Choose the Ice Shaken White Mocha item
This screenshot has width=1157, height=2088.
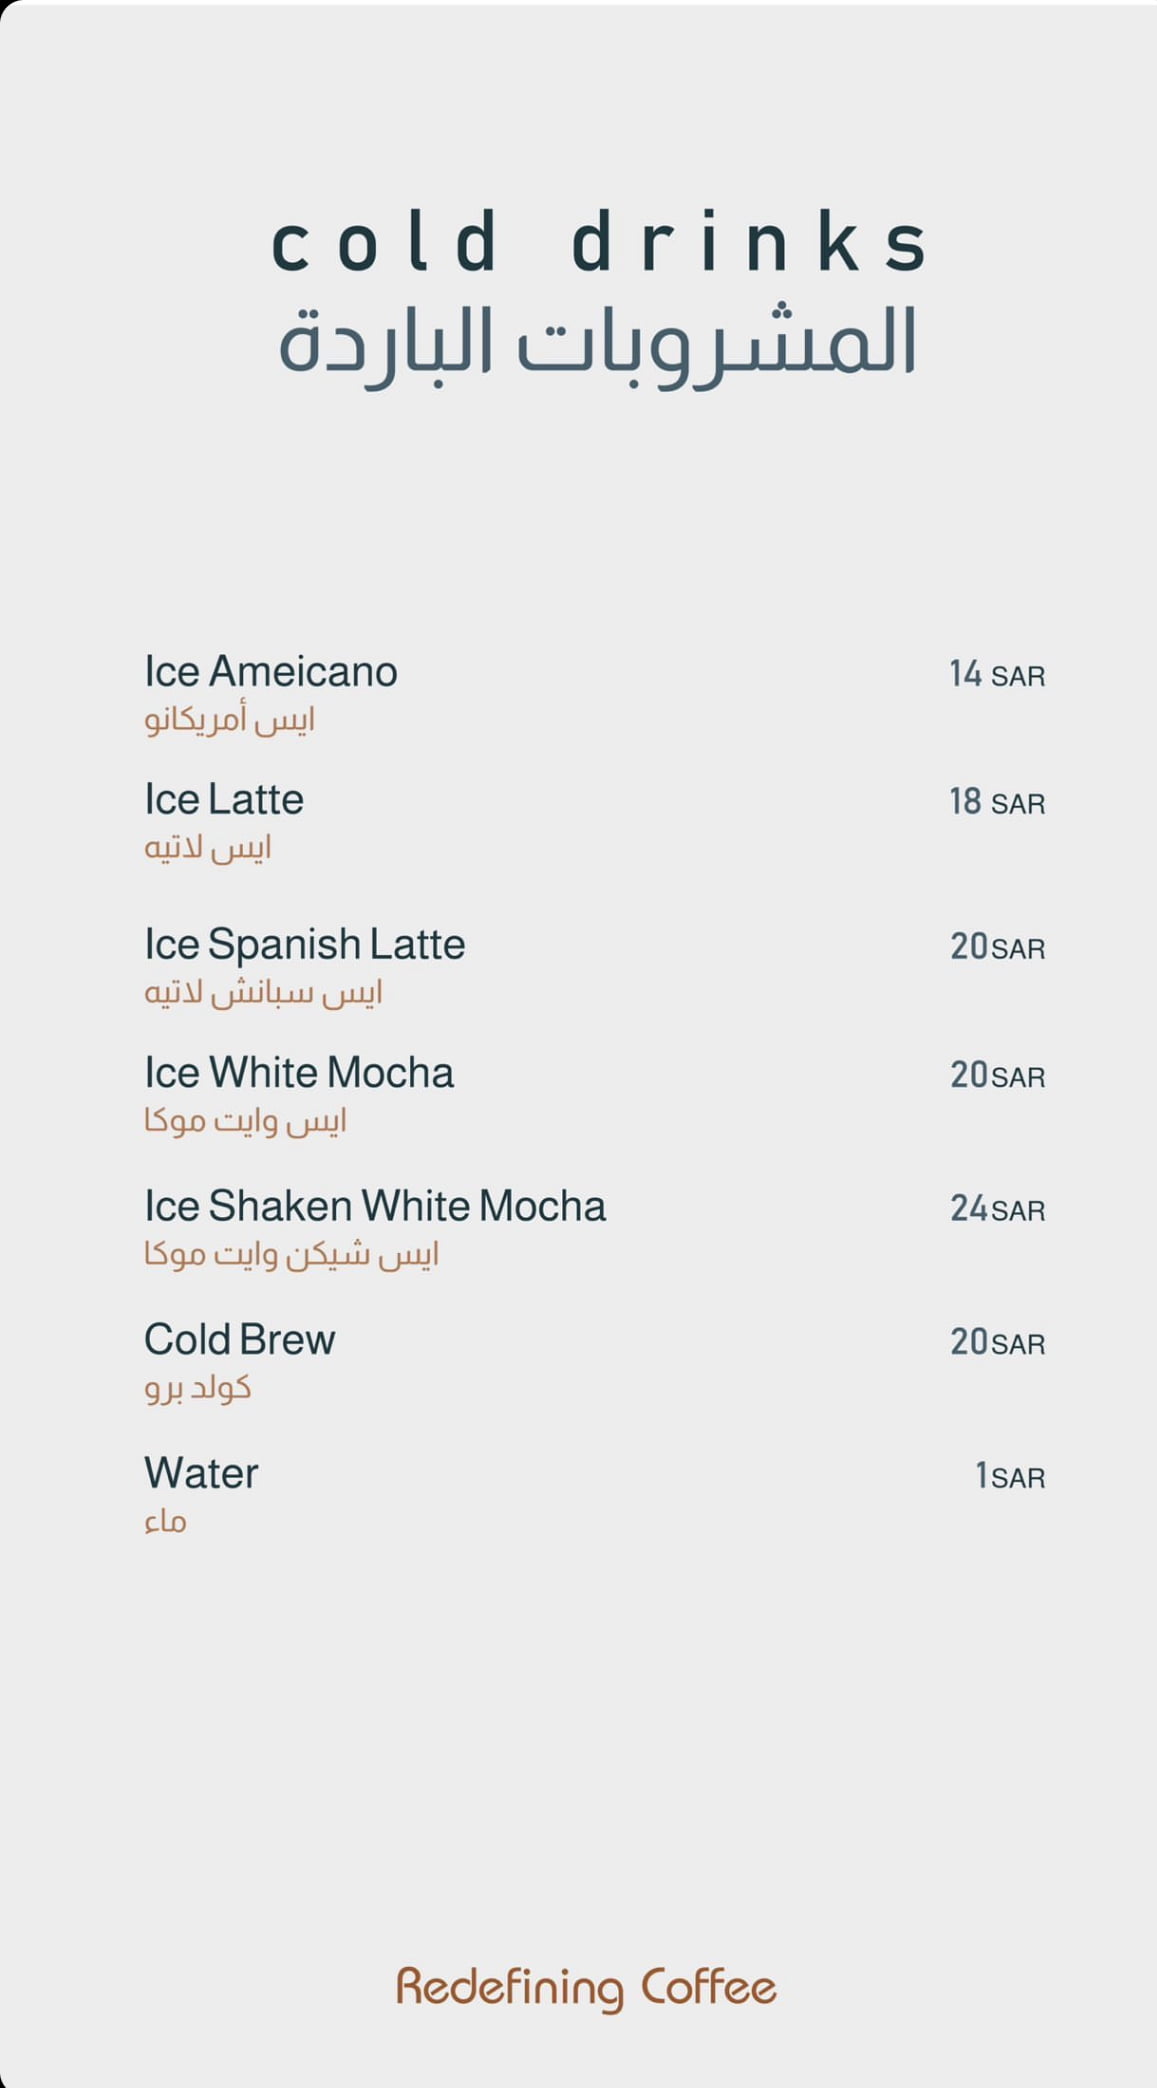(374, 1206)
